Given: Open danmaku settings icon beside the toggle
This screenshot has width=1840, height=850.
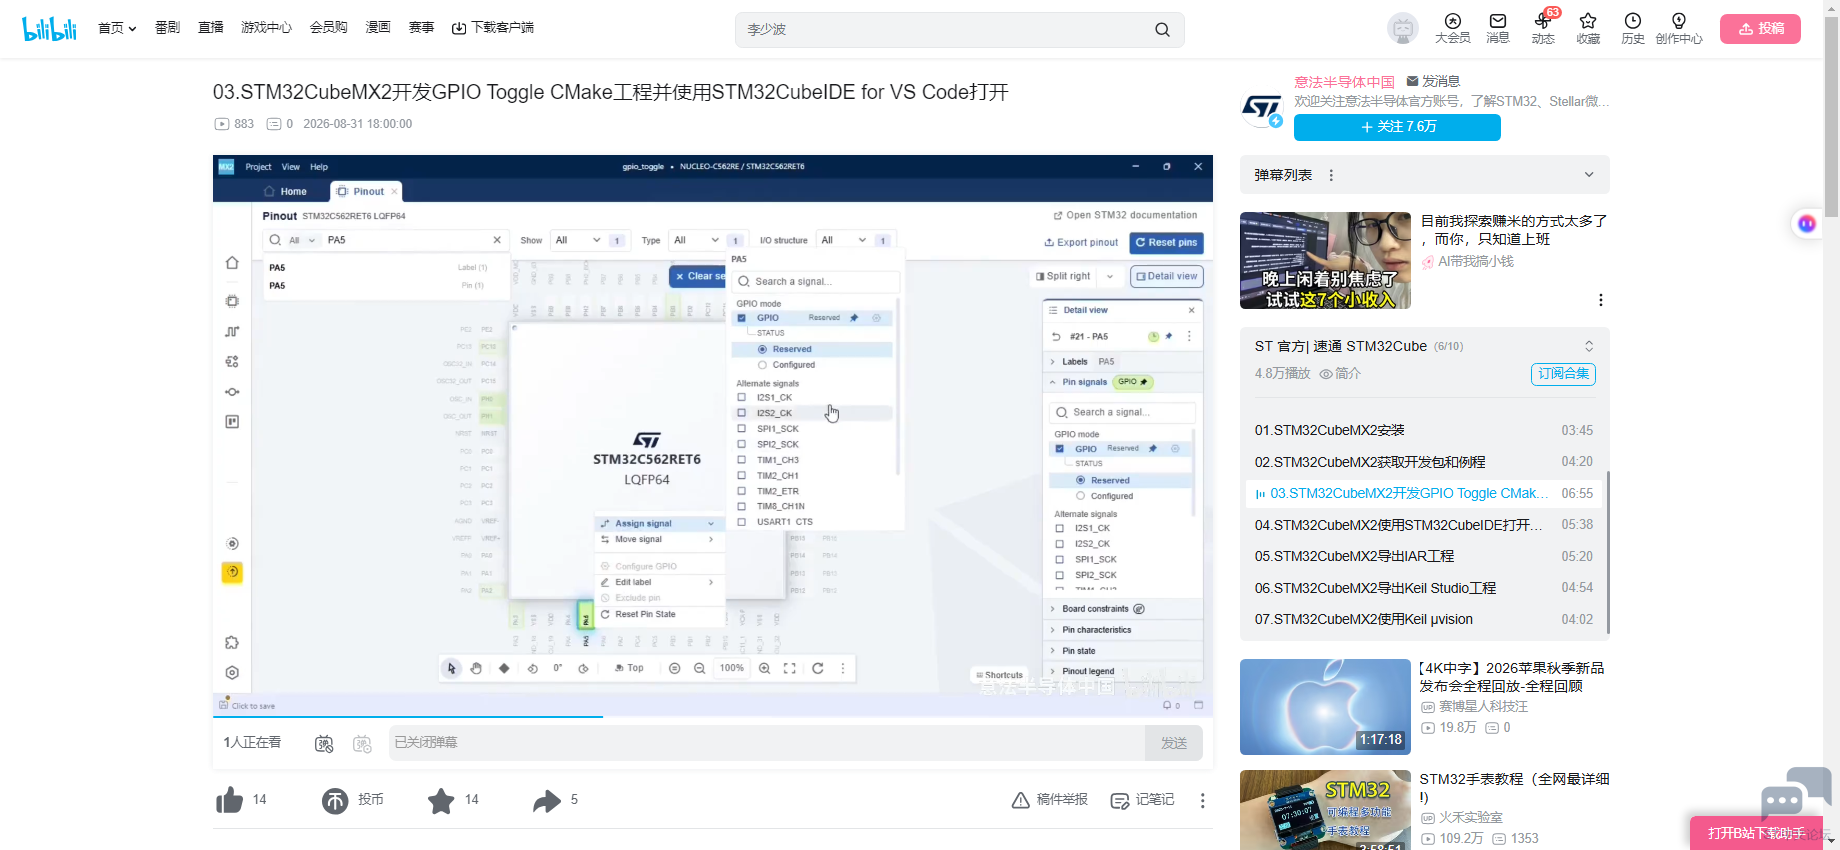Looking at the screenshot, I should (362, 743).
